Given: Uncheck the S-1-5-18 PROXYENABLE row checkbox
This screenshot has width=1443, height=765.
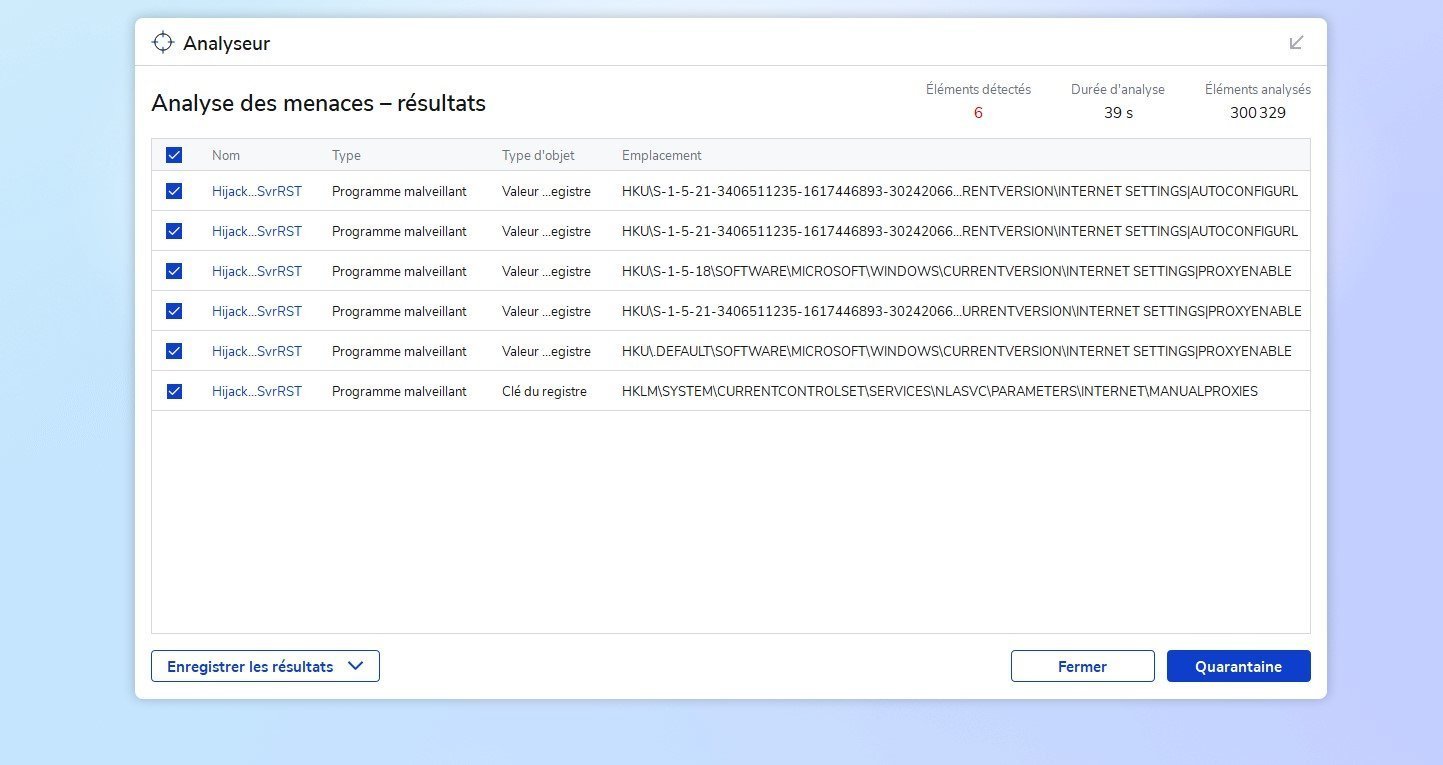Looking at the screenshot, I should click(x=174, y=271).
